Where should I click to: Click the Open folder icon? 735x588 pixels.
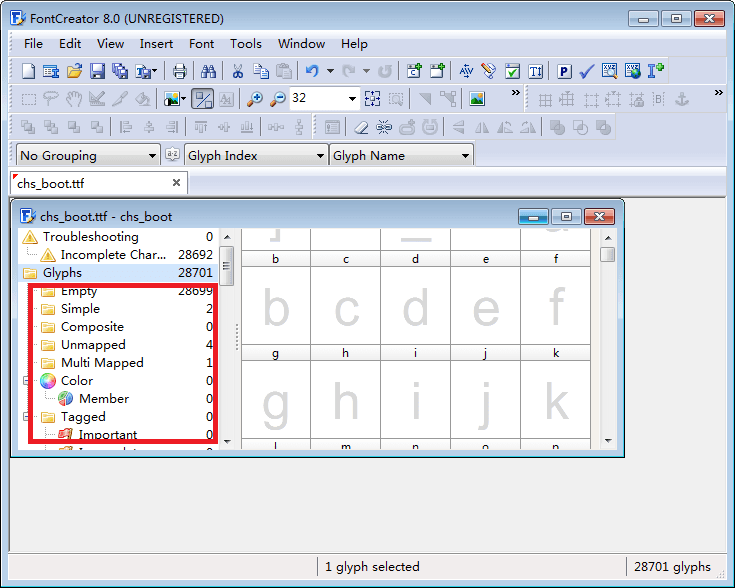75,71
